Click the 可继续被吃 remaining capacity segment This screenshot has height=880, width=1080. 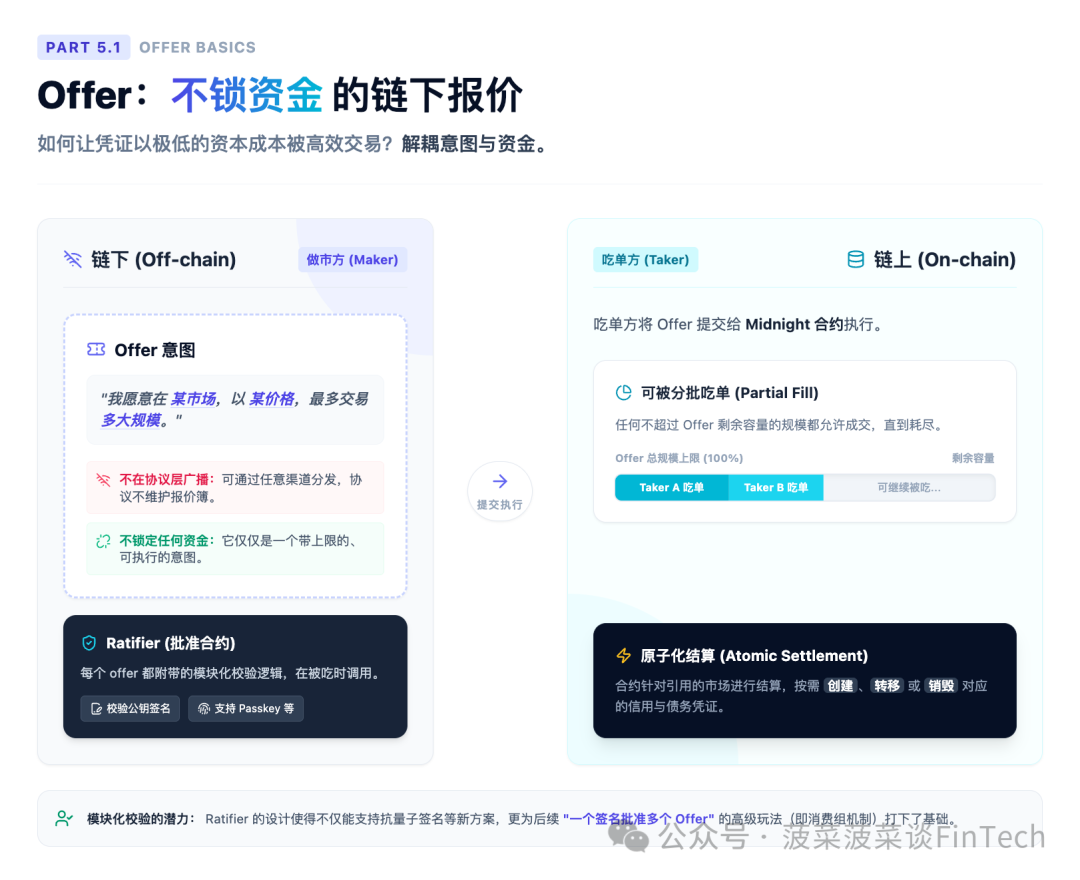909,488
